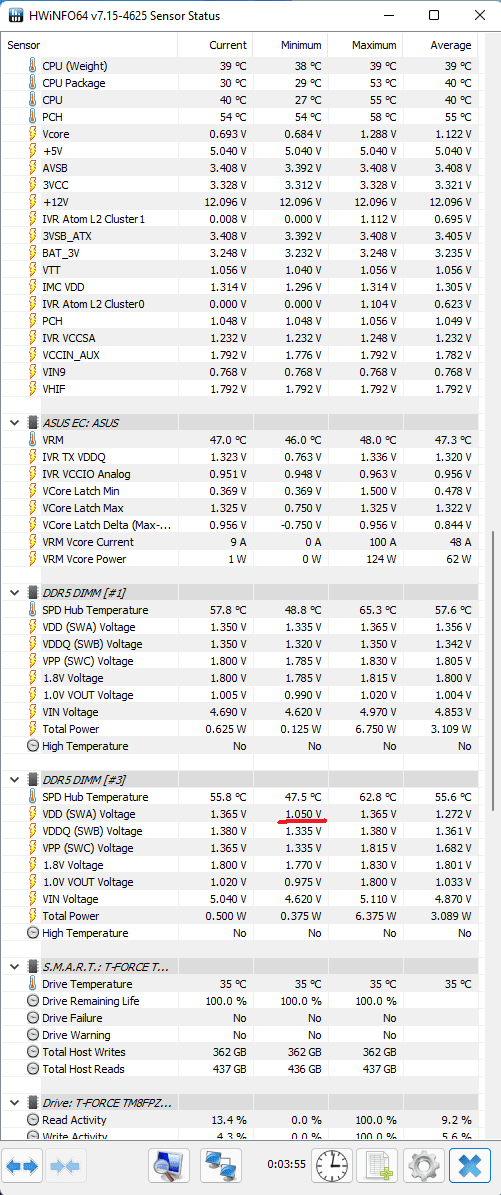Image resolution: width=501 pixels, height=1195 pixels.
Task: Click the circle icon beside Total Host Writes
Action: [x=33, y=1052]
